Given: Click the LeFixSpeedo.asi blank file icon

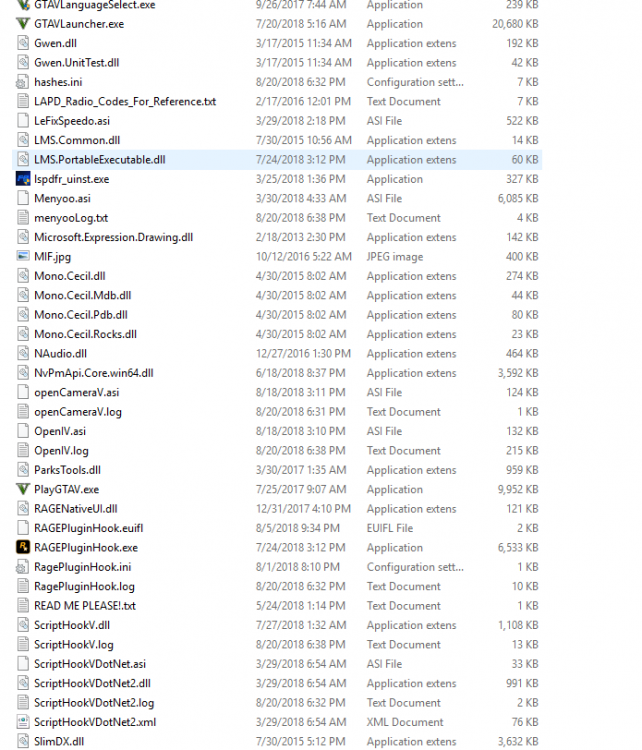Looking at the screenshot, I should pyautogui.click(x=22, y=121).
